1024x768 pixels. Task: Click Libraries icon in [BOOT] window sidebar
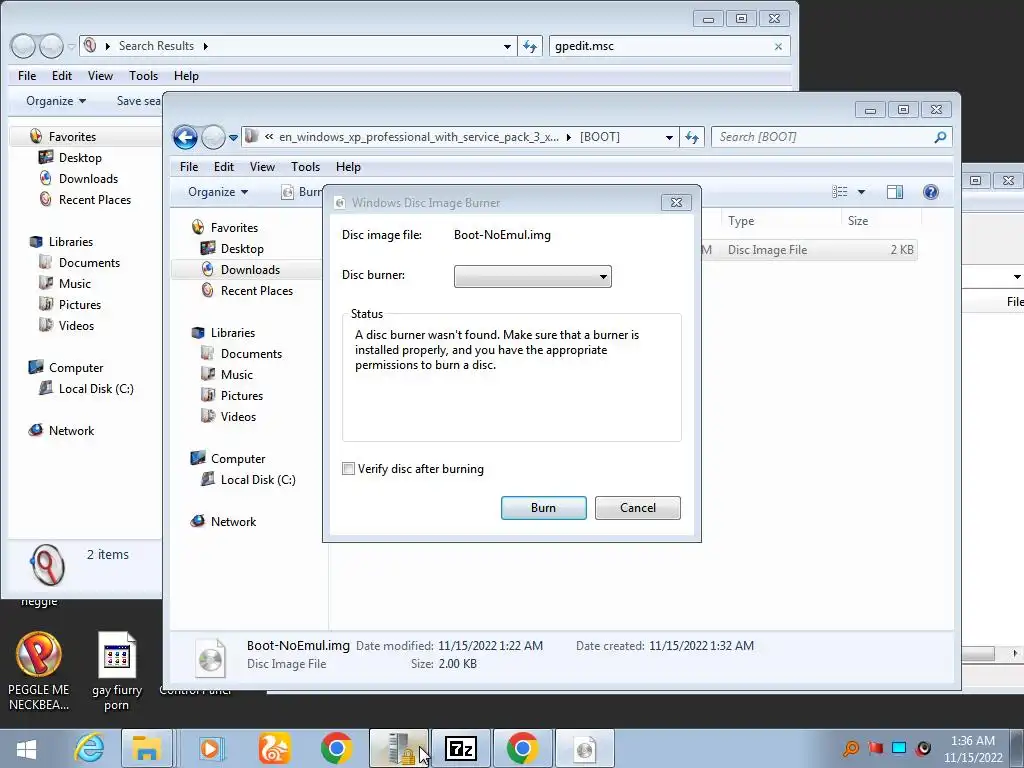[x=198, y=332]
